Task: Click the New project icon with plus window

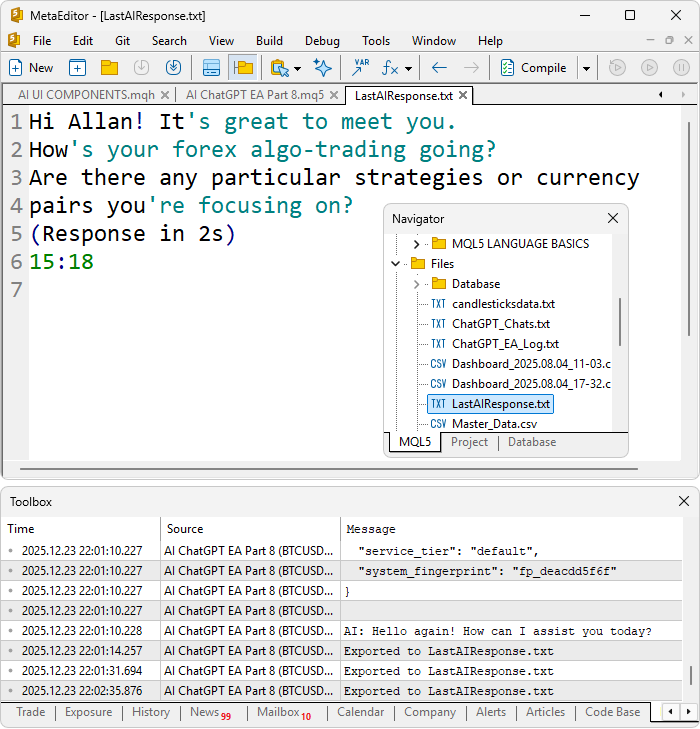Action: tap(77, 68)
